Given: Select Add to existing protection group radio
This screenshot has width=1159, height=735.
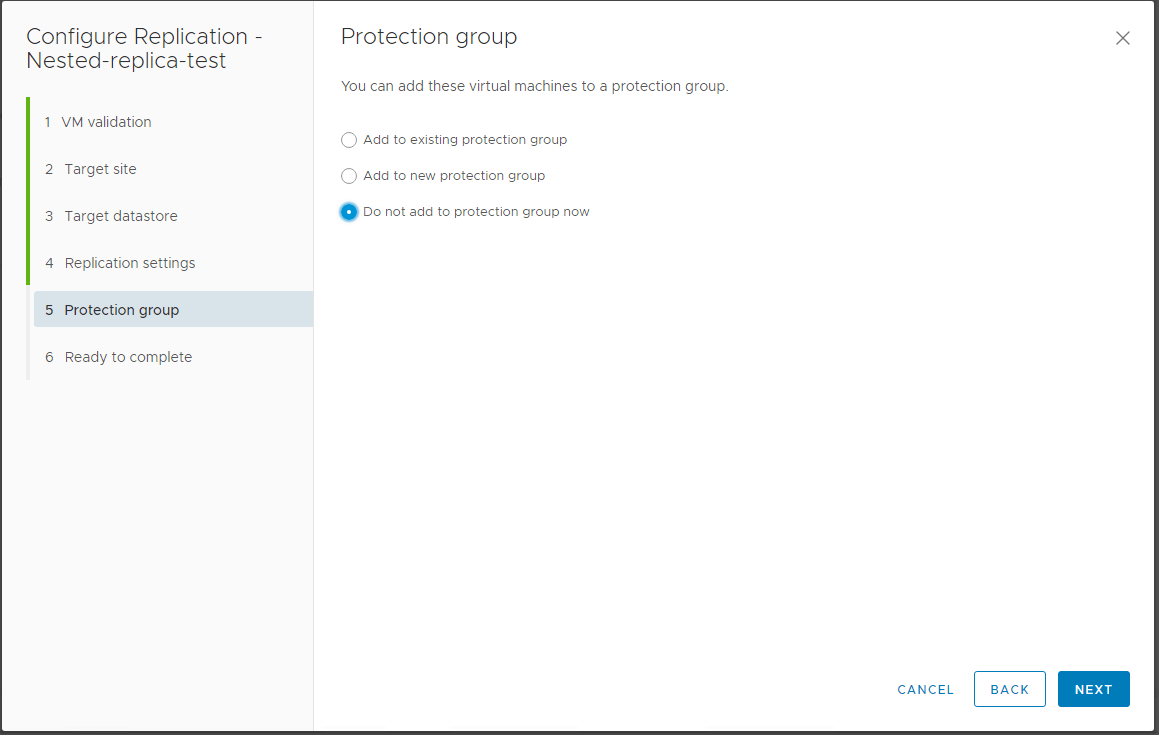Looking at the screenshot, I should (349, 140).
